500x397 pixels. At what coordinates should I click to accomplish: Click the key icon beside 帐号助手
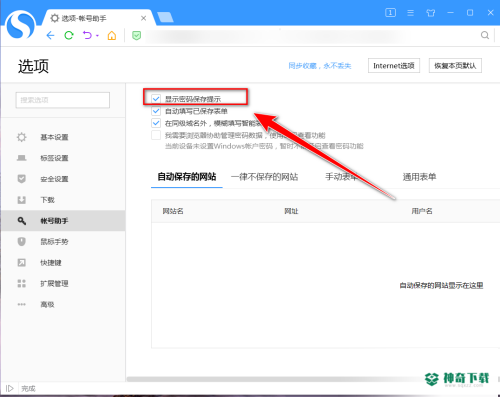[x=22, y=221]
